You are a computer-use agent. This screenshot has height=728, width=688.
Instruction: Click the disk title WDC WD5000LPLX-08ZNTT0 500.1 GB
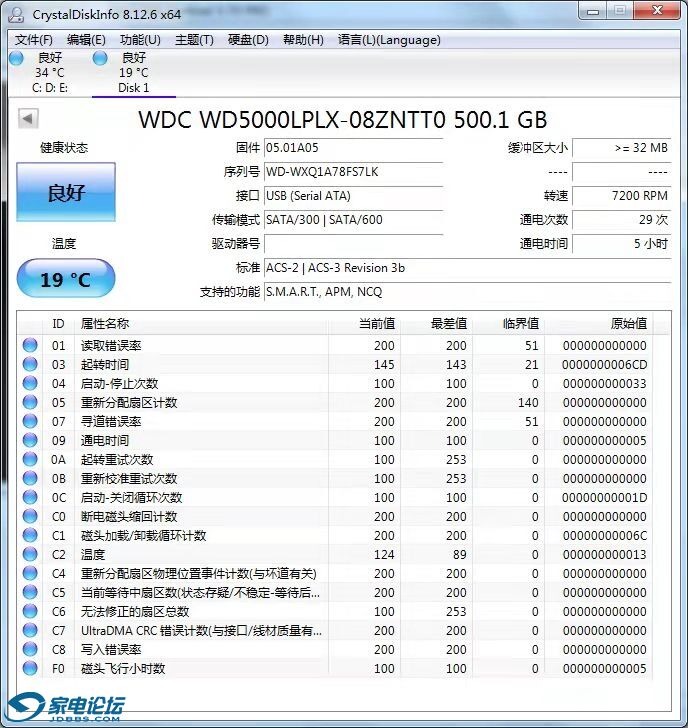(x=343, y=120)
